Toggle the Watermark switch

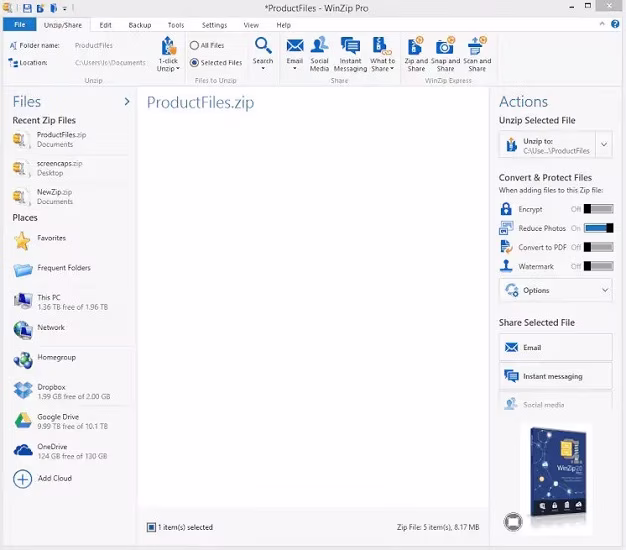tap(598, 266)
